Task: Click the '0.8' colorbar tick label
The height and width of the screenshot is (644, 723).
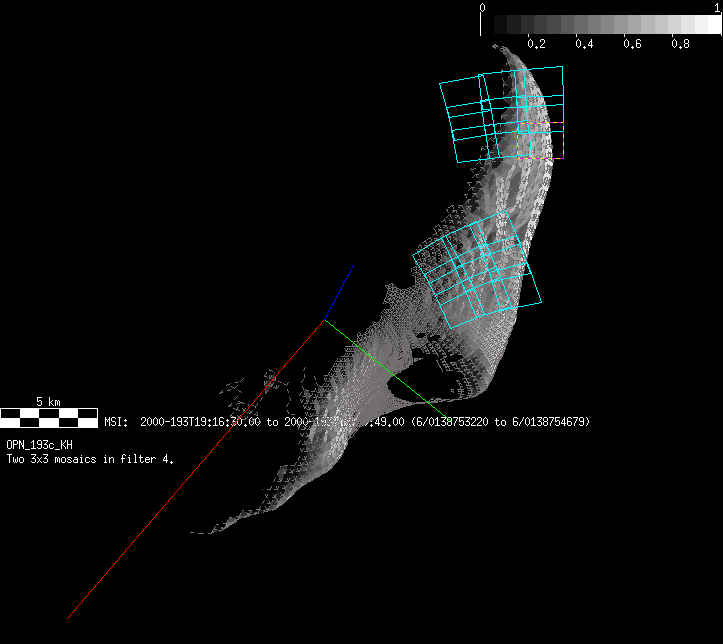Action: 680,44
